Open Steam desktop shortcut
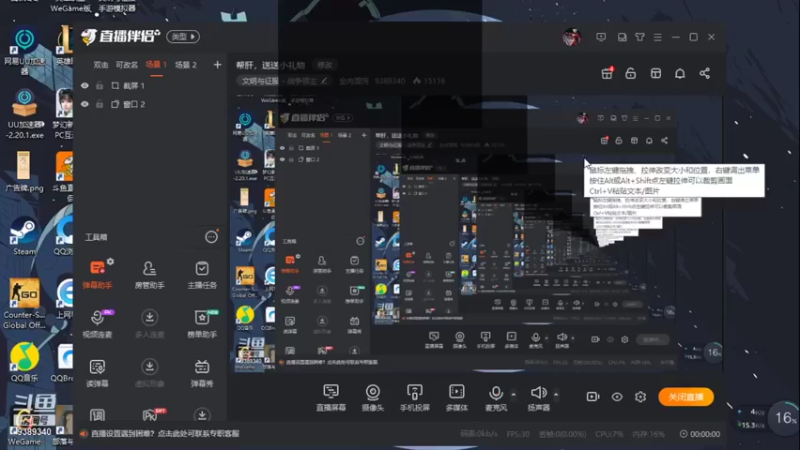The width and height of the screenshot is (800, 450). point(24,236)
